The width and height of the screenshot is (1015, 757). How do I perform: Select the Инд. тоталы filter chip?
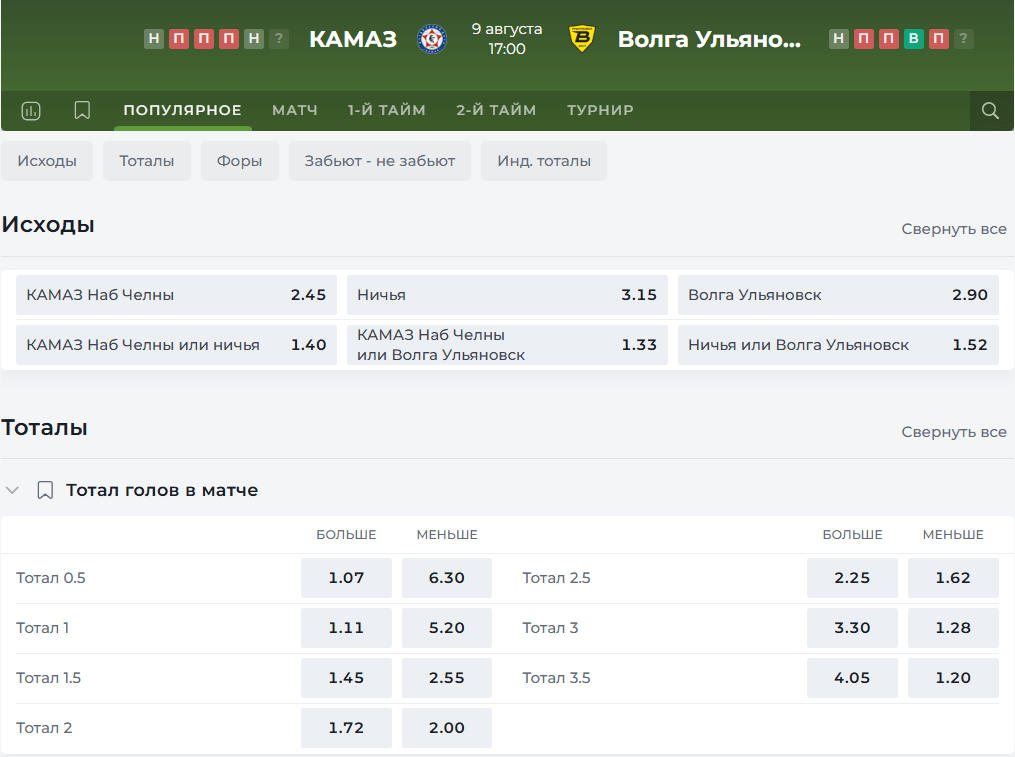click(x=544, y=161)
